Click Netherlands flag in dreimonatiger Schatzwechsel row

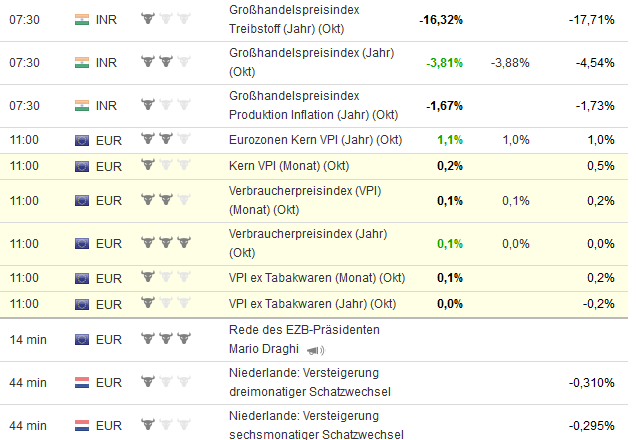click(82, 382)
